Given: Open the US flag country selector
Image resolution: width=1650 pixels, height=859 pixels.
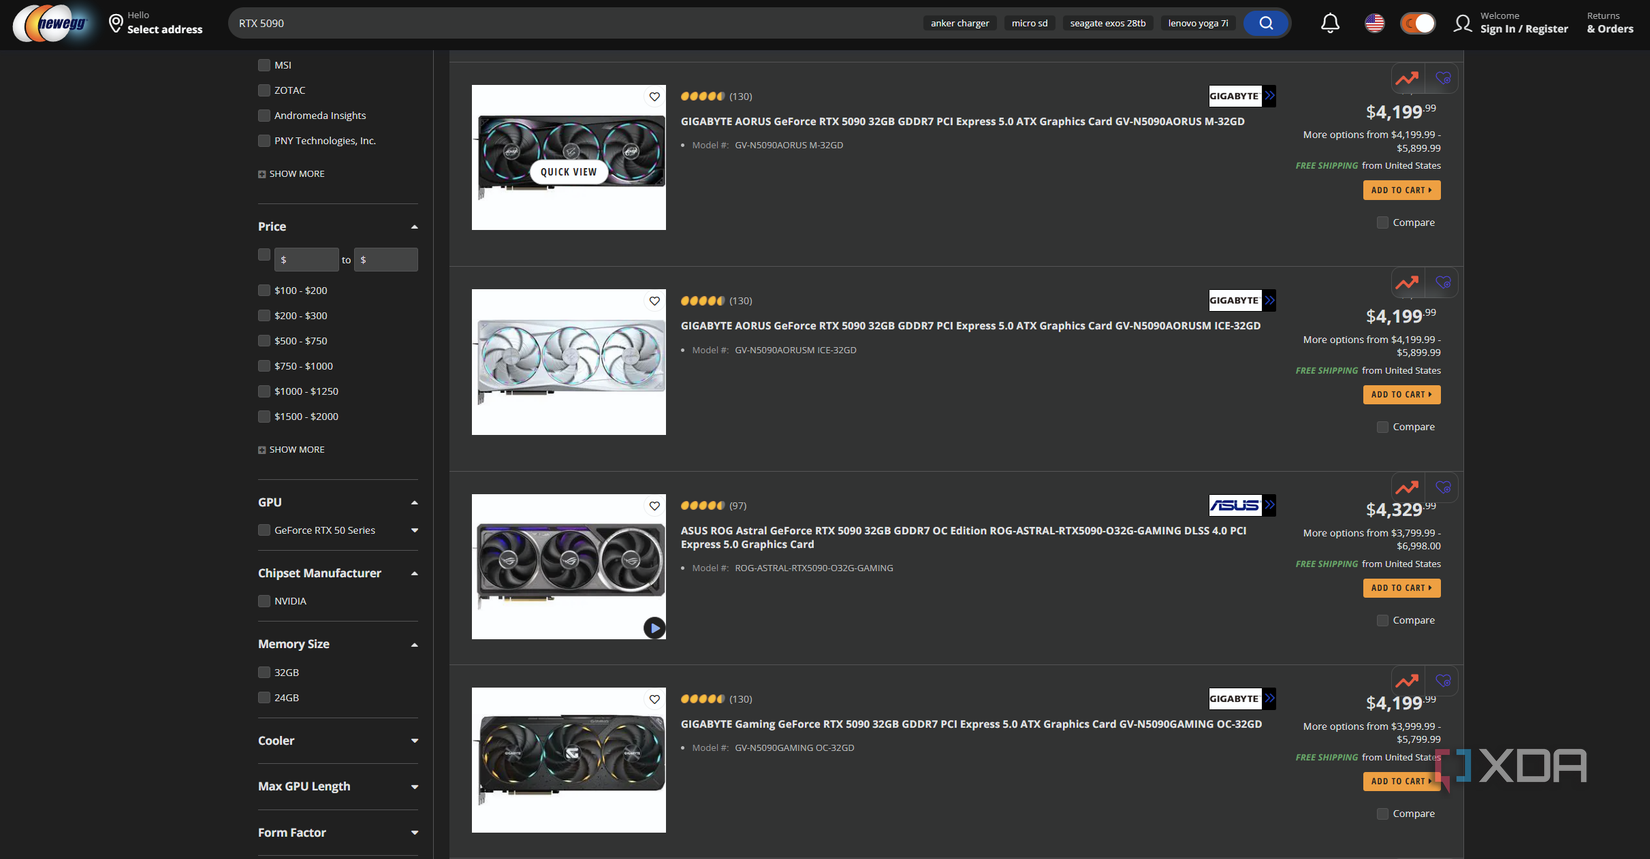Looking at the screenshot, I should pyautogui.click(x=1375, y=23).
